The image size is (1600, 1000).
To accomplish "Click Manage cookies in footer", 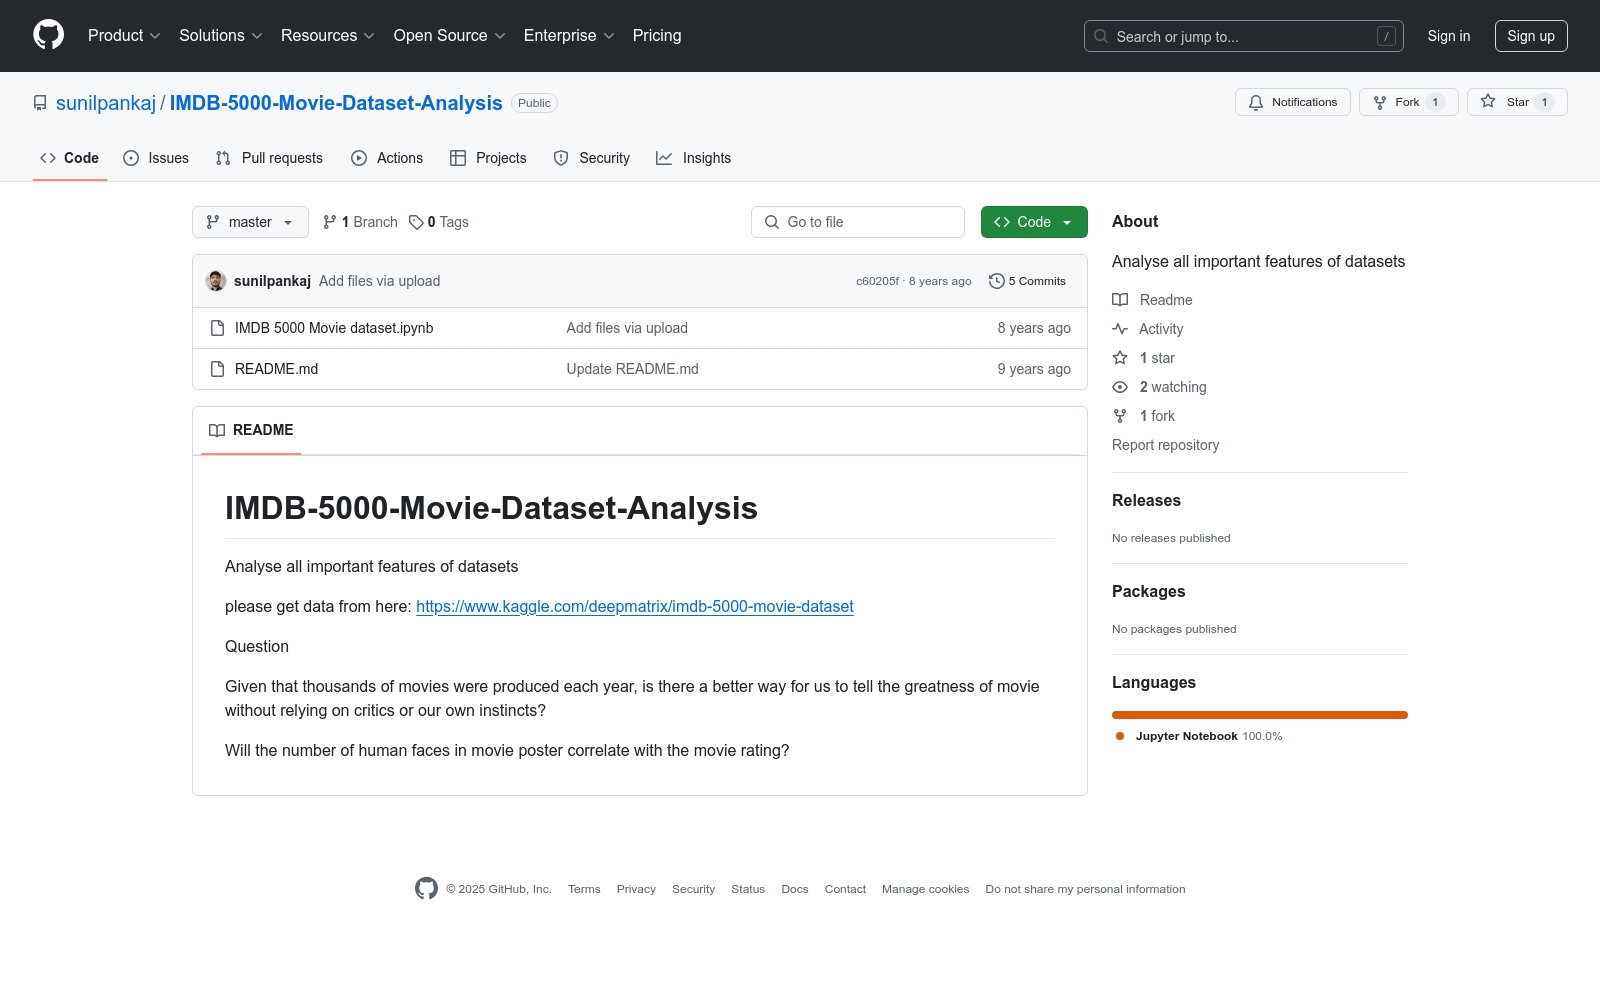I will pos(926,889).
